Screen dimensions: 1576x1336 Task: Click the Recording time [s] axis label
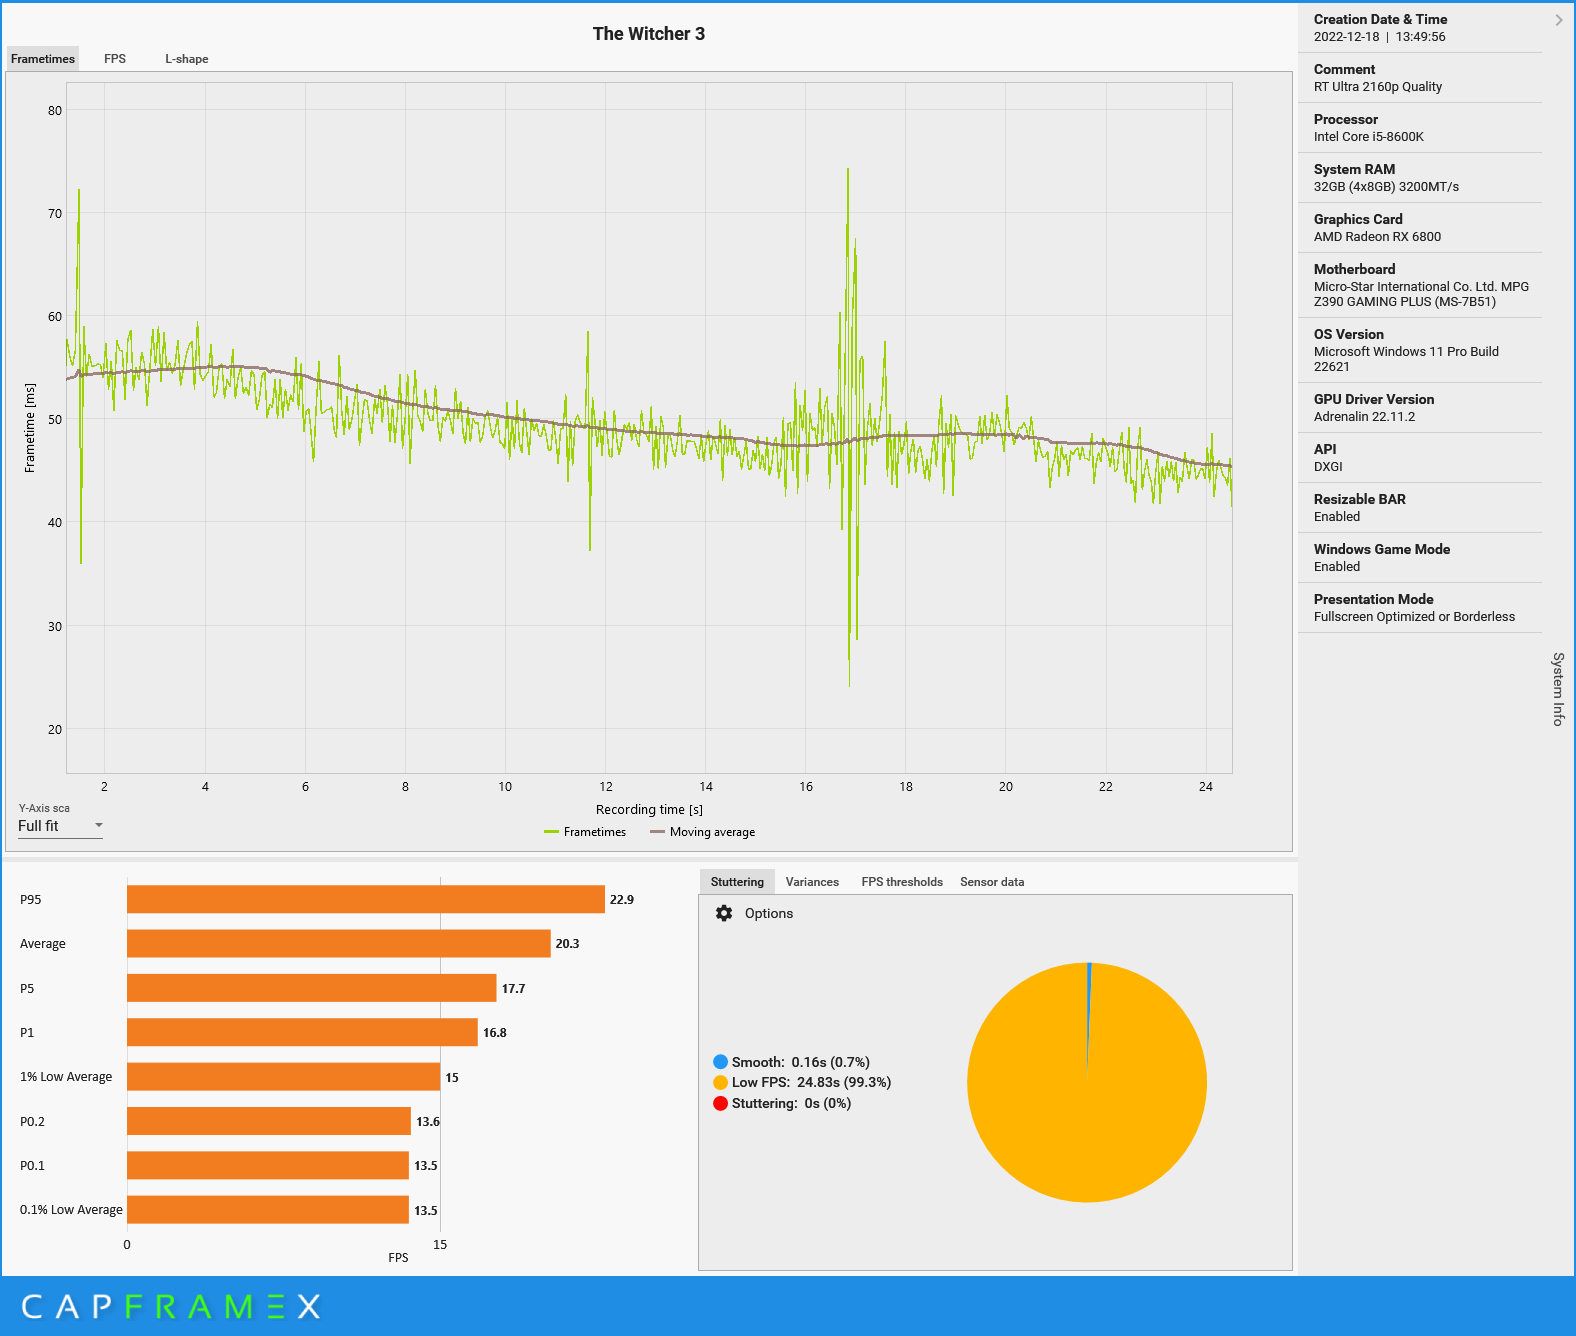(649, 810)
